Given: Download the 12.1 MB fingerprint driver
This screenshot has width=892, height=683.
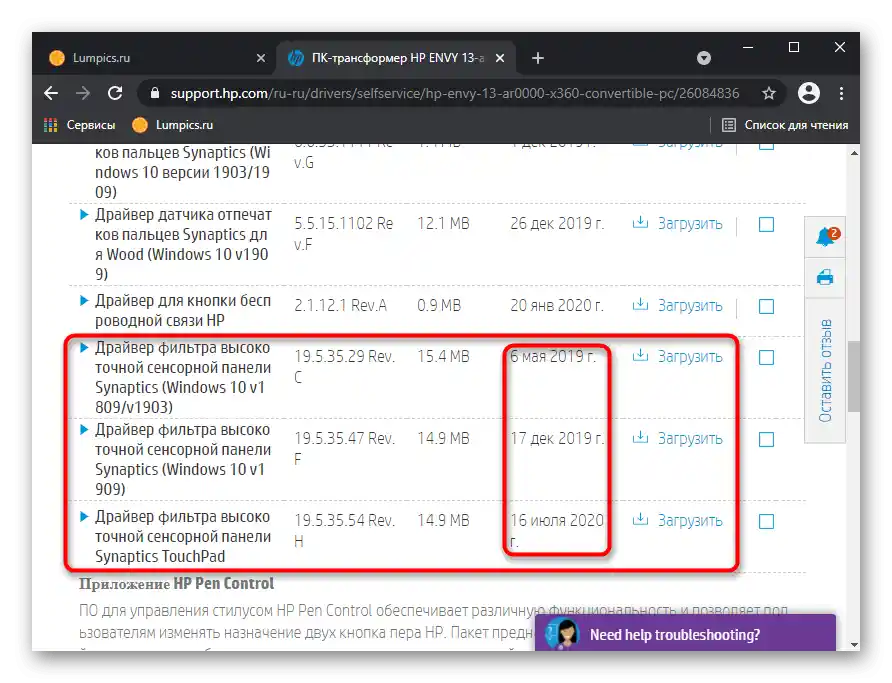Looking at the screenshot, I should [x=689, y=223].
